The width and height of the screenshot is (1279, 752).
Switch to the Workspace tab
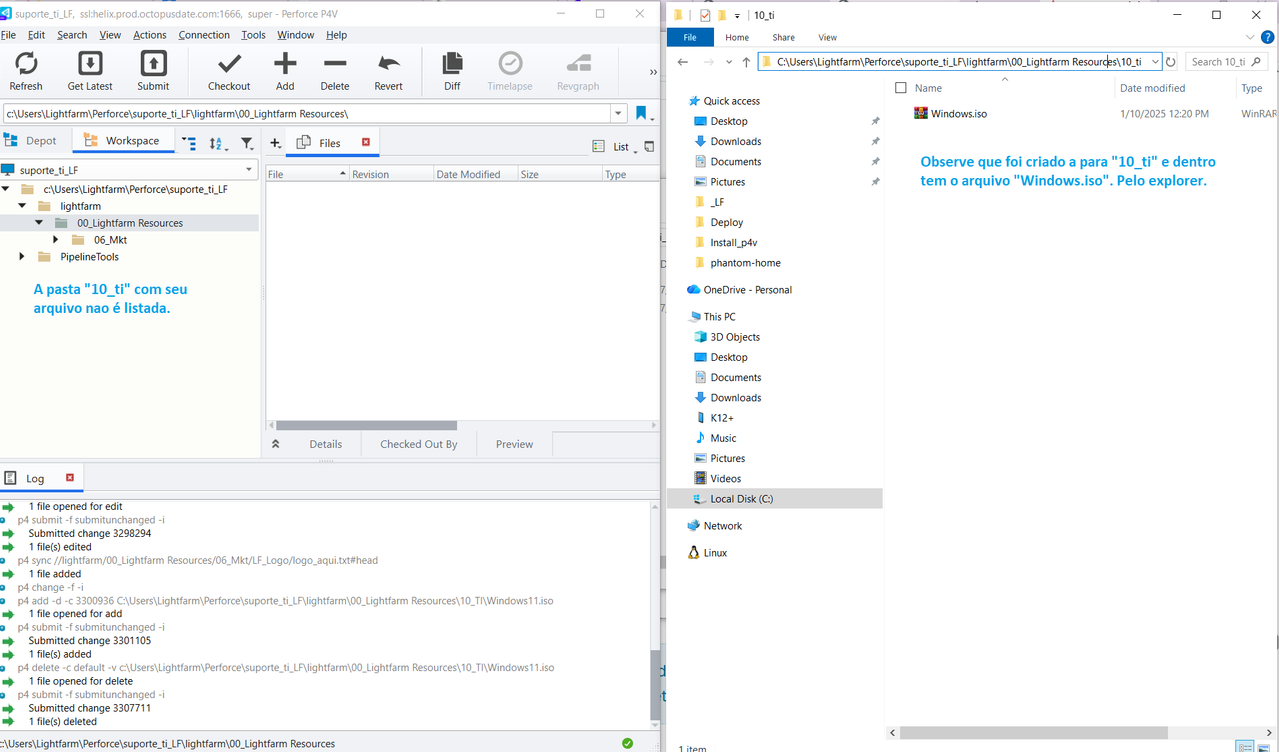[x=122, y=141]
